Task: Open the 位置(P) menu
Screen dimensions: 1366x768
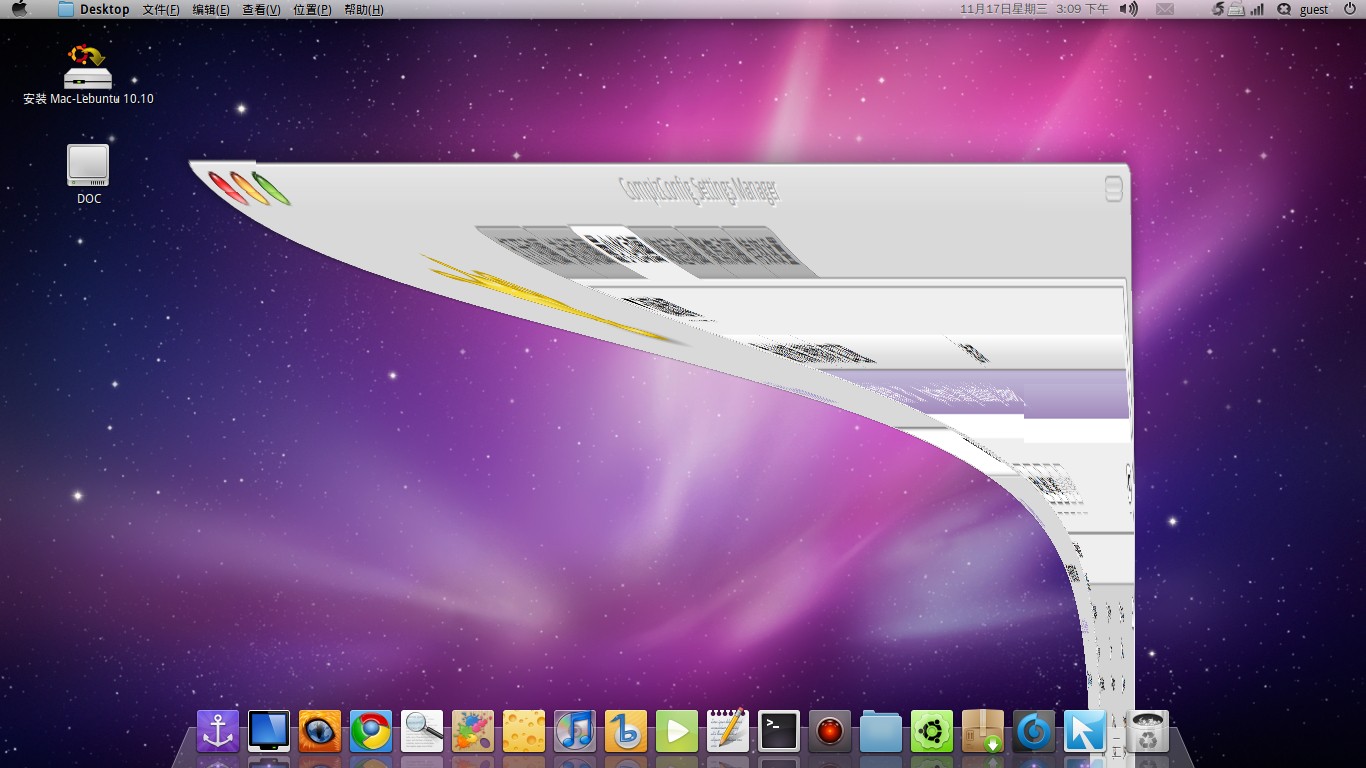Action: pyautogui.click(x=312, y=9)
